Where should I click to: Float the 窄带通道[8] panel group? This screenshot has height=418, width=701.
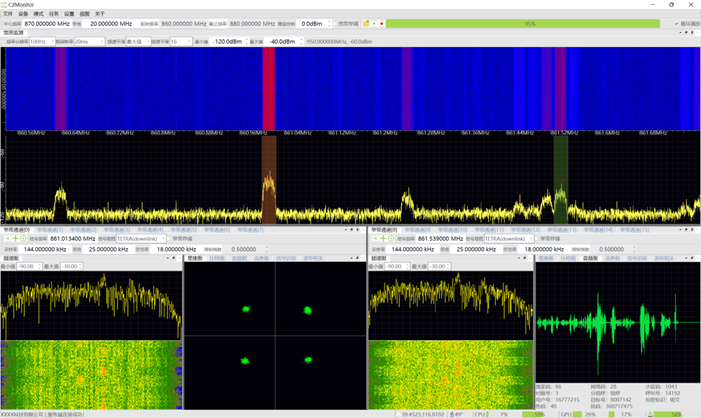pyautogui.click(x=687, y=230)
